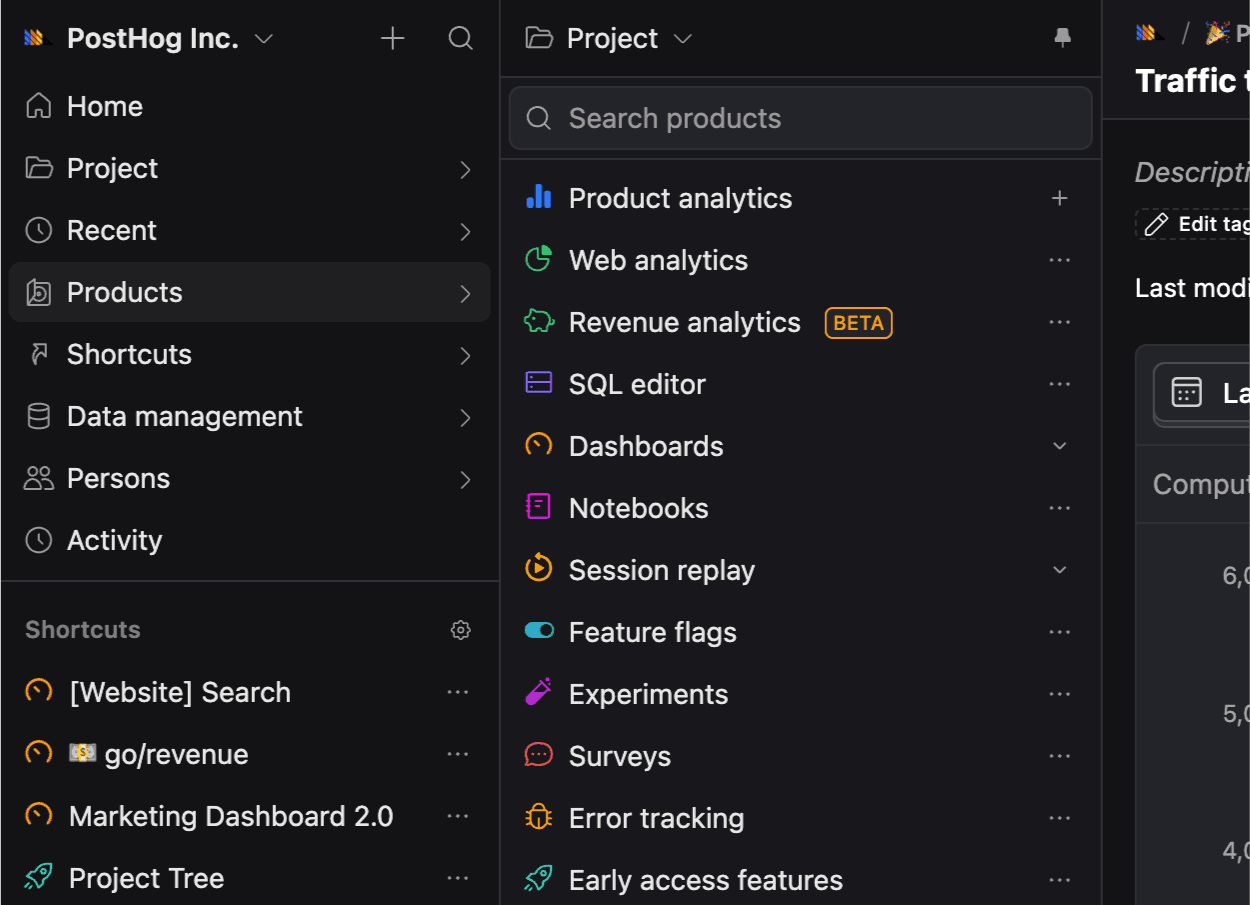Open more options for Surveys
This screenshot has width=1250, height=905.
click(x=1060, y=756)
